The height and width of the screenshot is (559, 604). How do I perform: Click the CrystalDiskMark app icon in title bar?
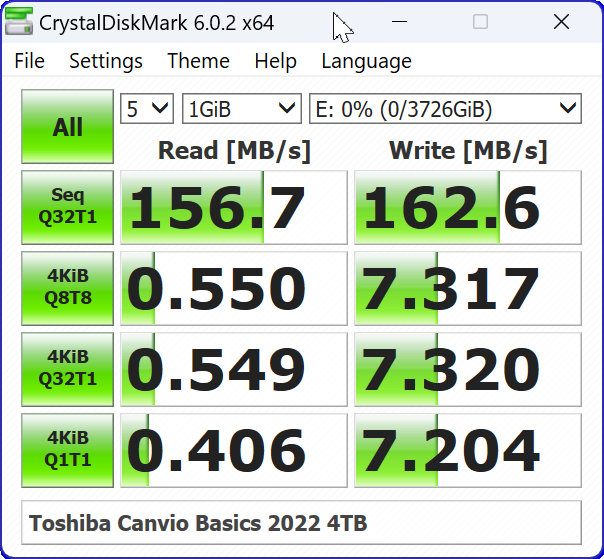[x=18, y=22]
